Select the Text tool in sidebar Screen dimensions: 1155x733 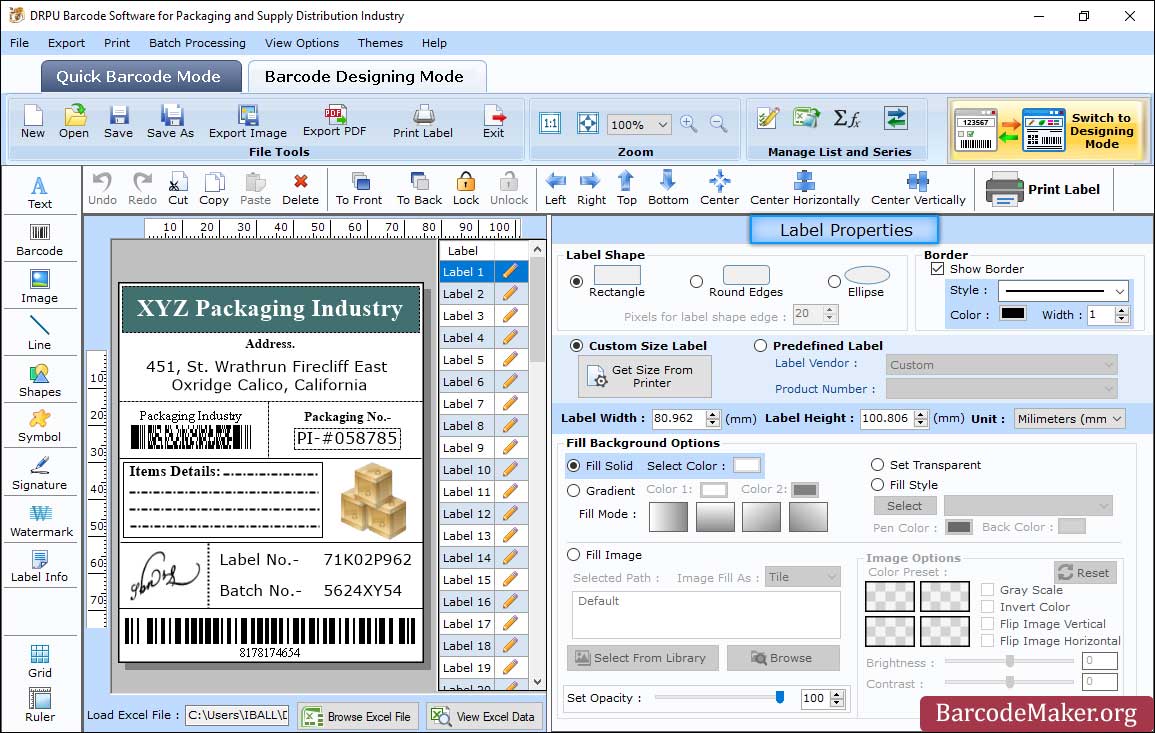(x=40, y=193)
